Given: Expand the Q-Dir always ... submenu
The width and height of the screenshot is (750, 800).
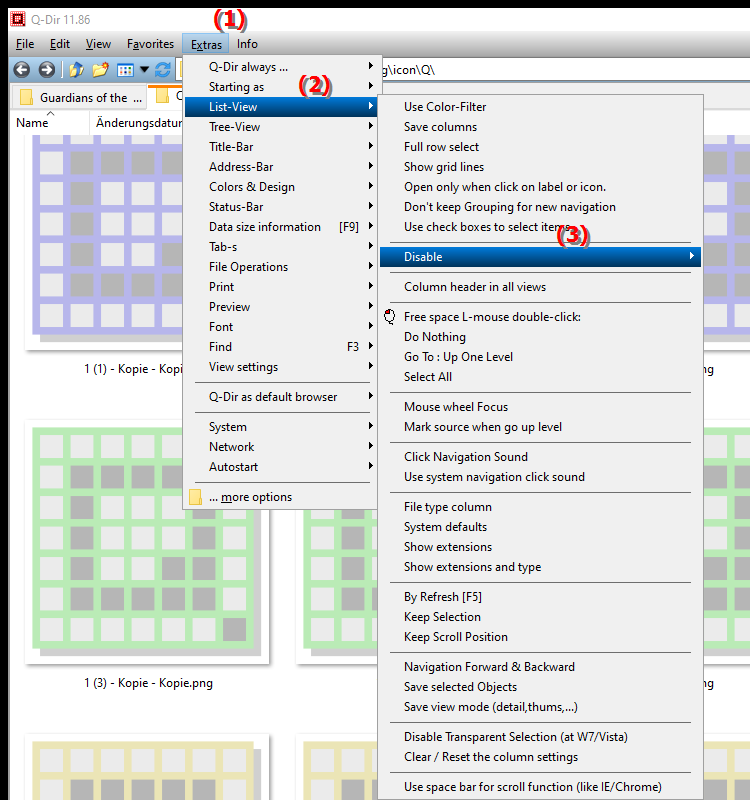Looking at the screenshot, I should (281, 67).
